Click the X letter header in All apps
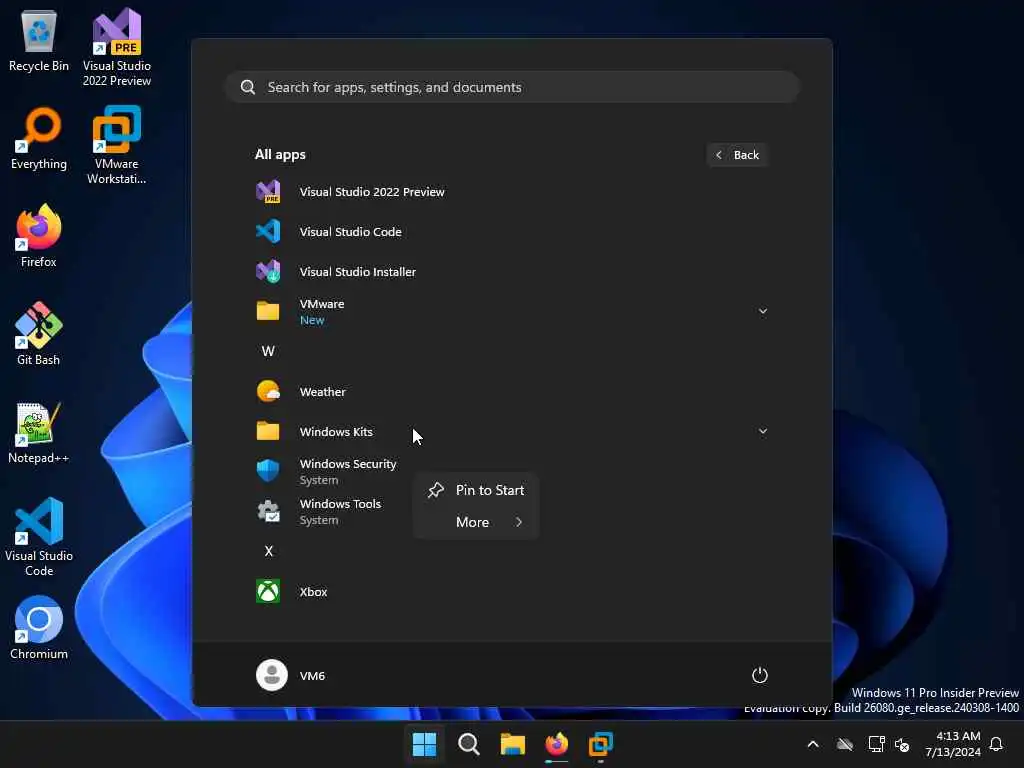The width and height of the screenshot is (1024, 768). pos(268,551)
